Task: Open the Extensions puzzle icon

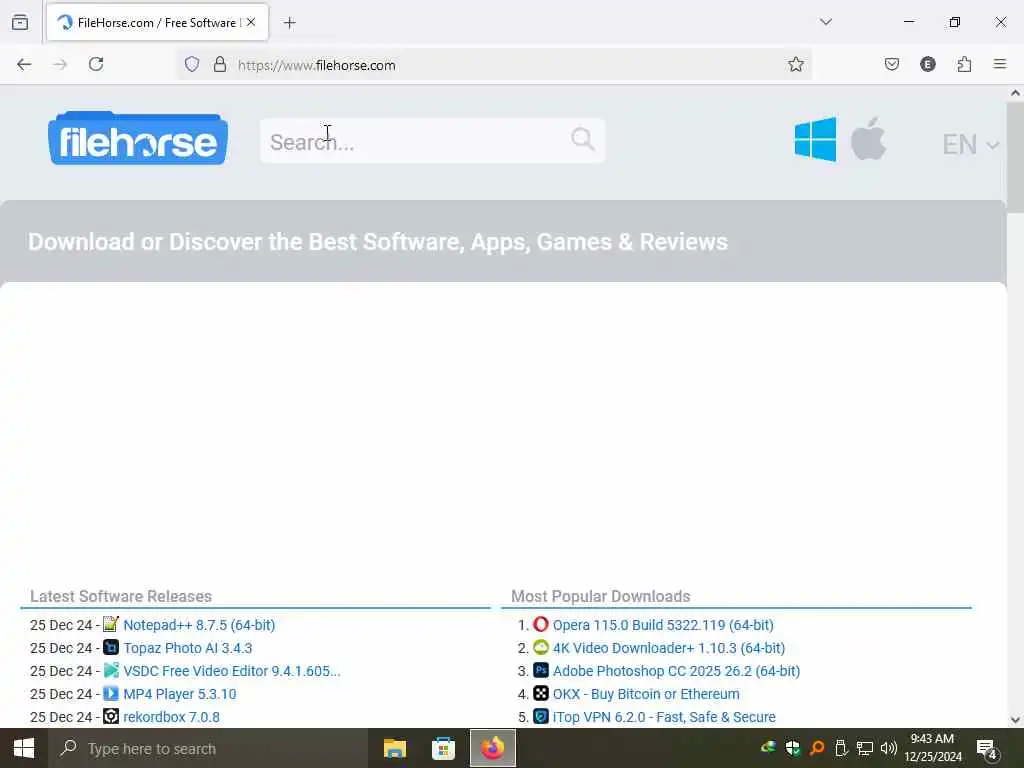Action: pyautogui.click(x=964, y=64)
